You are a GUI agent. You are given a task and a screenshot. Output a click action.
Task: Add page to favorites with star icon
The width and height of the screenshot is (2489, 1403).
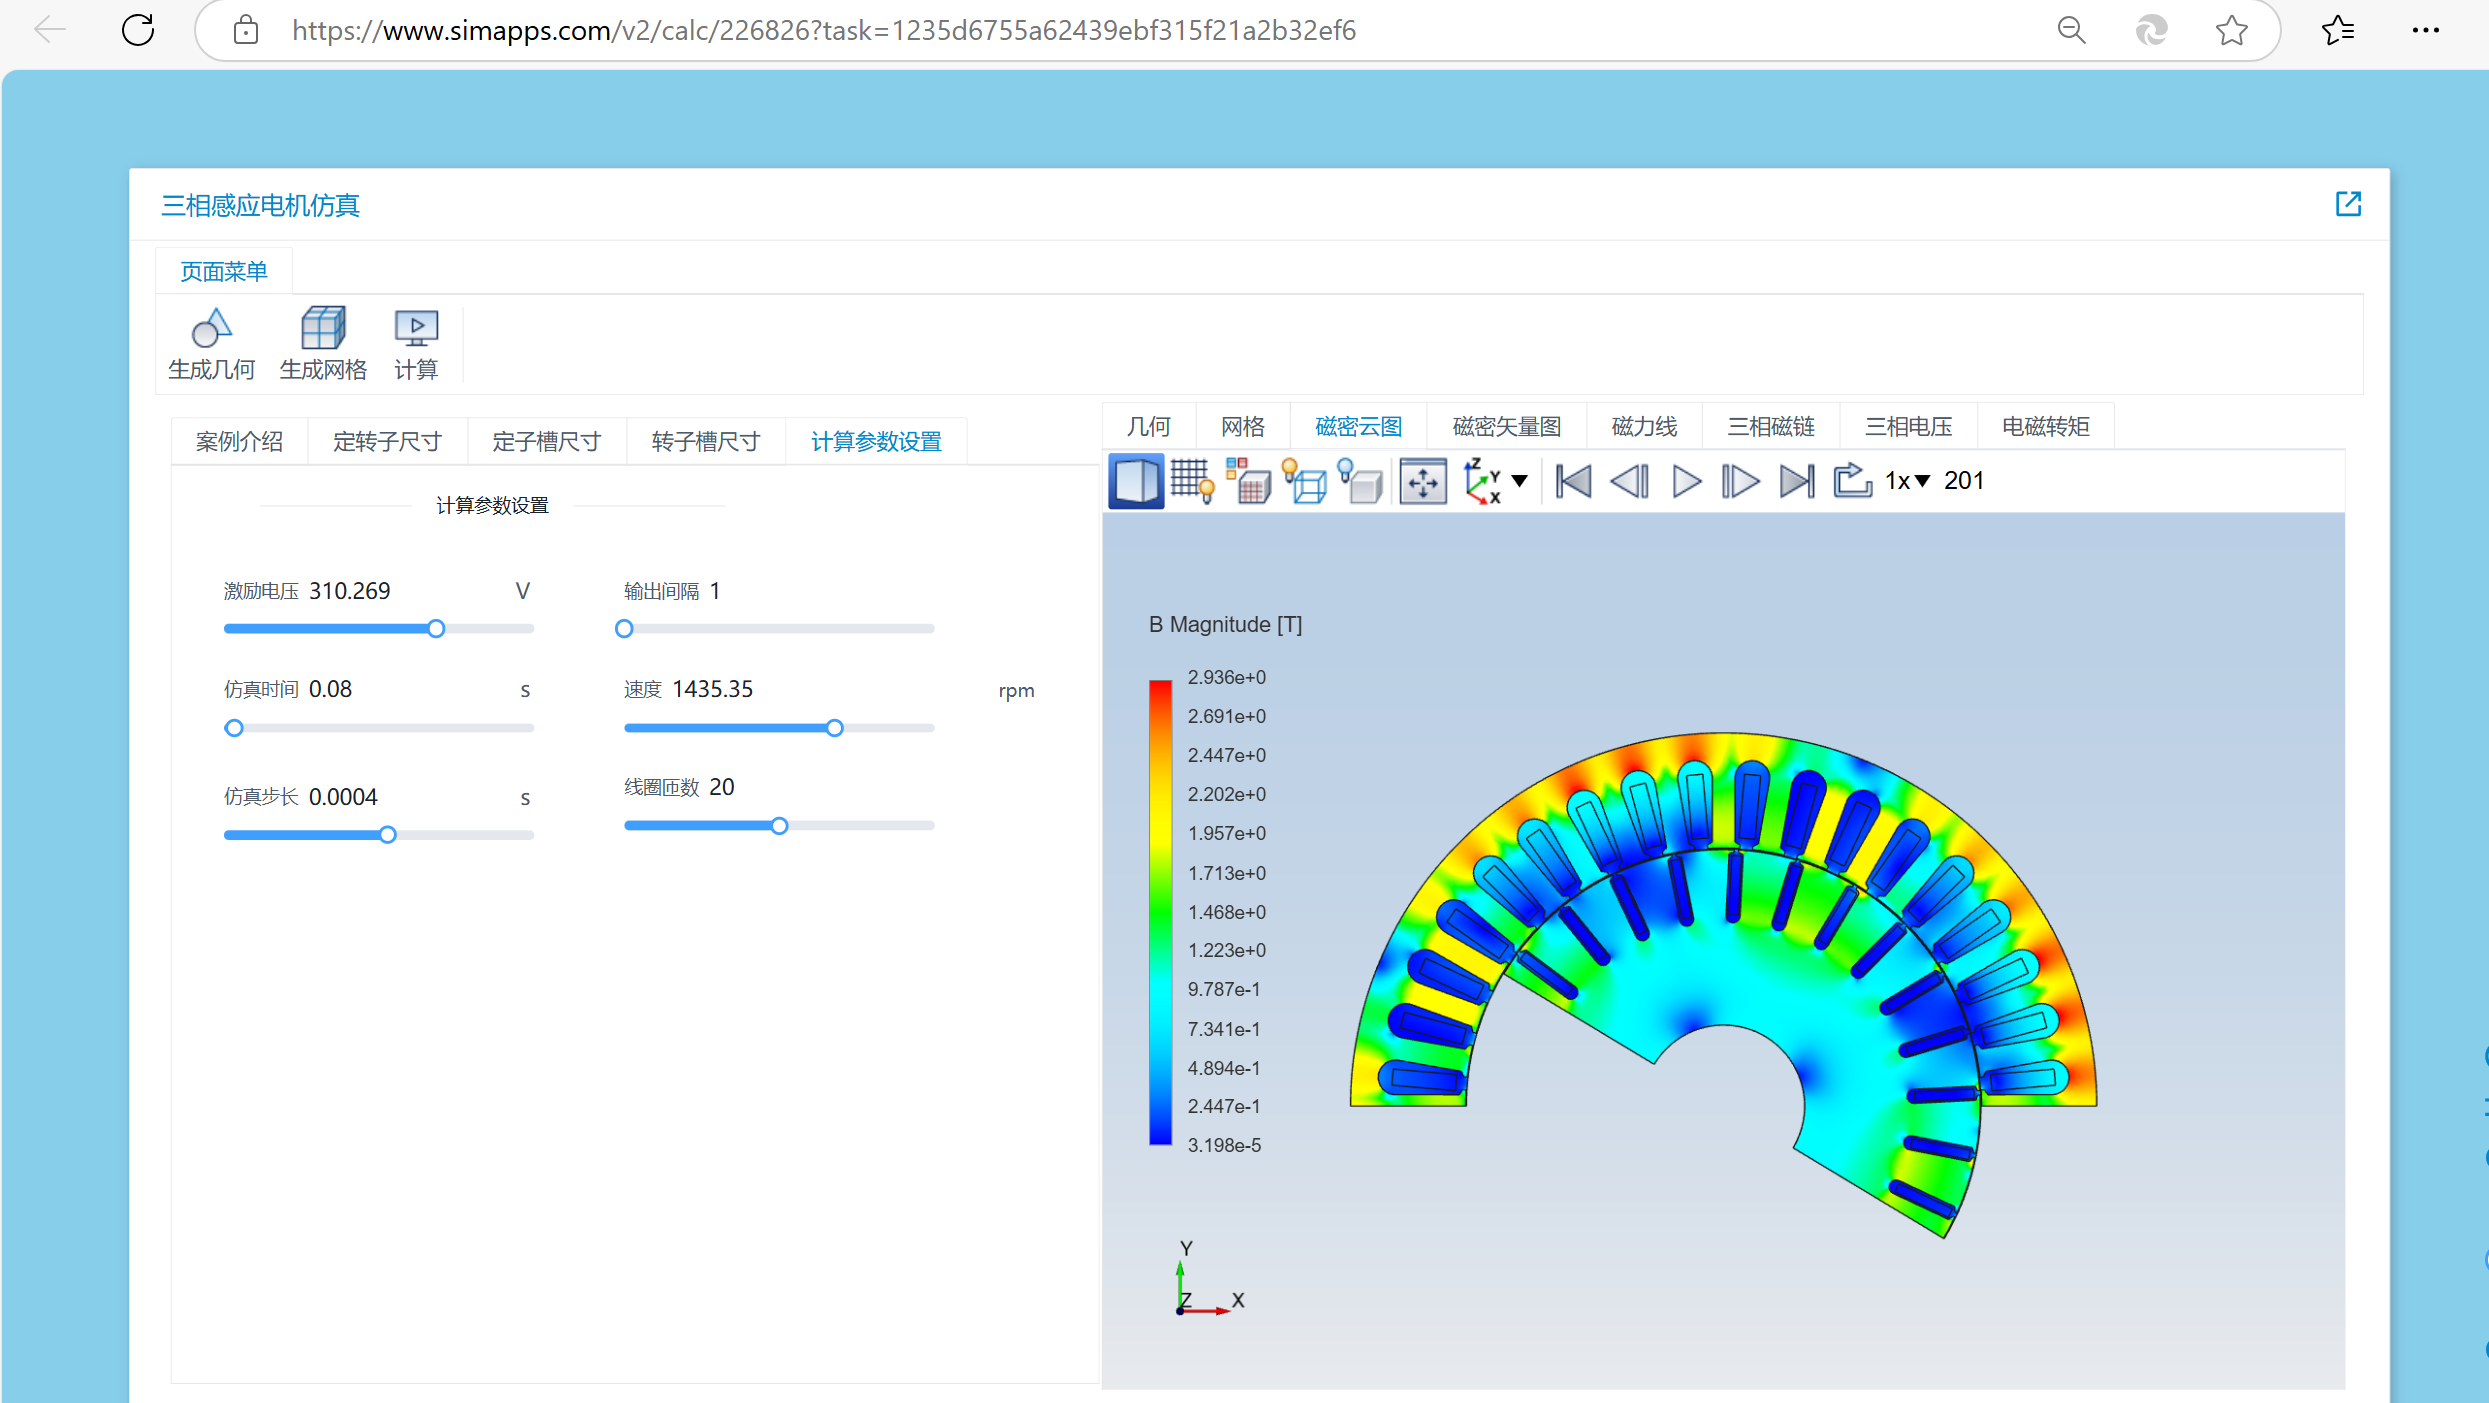(2231, 30)
